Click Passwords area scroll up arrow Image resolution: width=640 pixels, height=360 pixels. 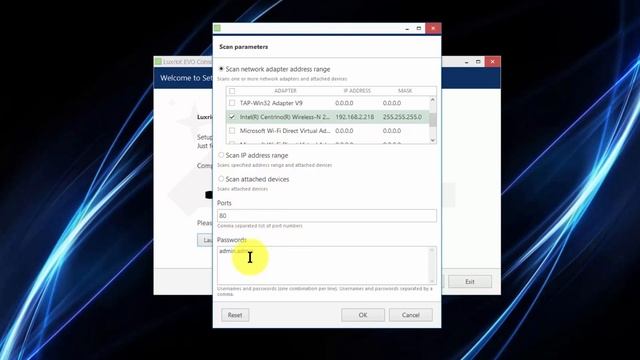tap(432, 250)
